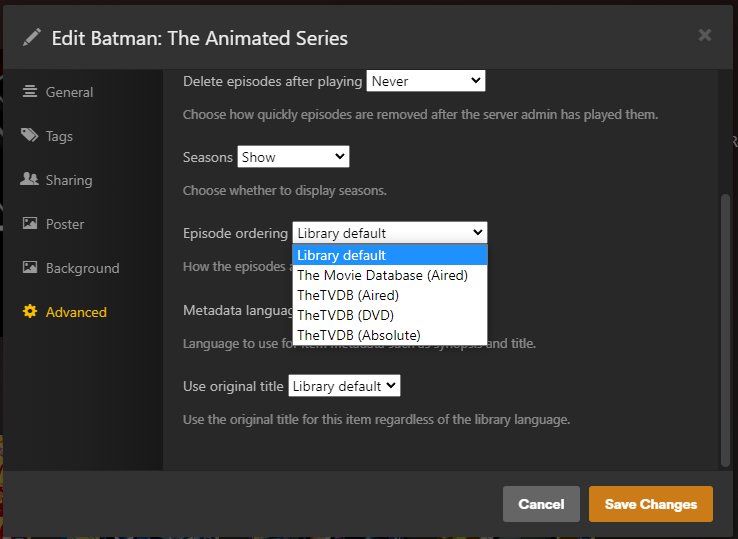Click the settings panel vertical scrollbar
Screen dimensions: 738x539
point(725,330)
